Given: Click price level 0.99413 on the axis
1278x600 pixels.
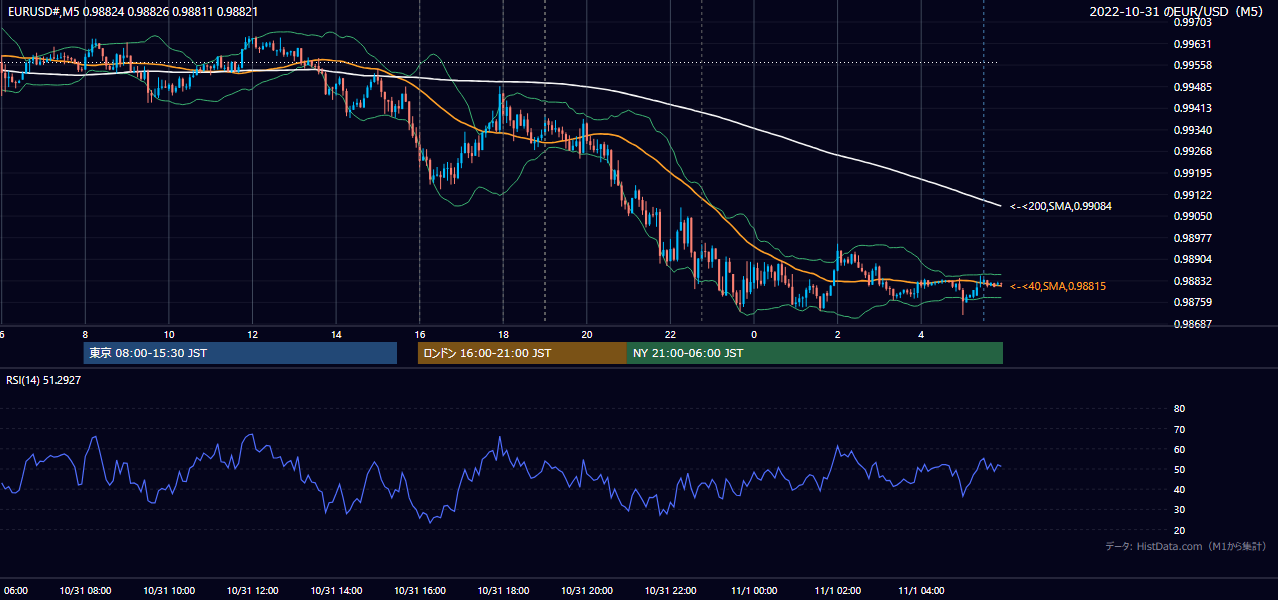Looking at the screenshot, I should [x=1192, y=108].
